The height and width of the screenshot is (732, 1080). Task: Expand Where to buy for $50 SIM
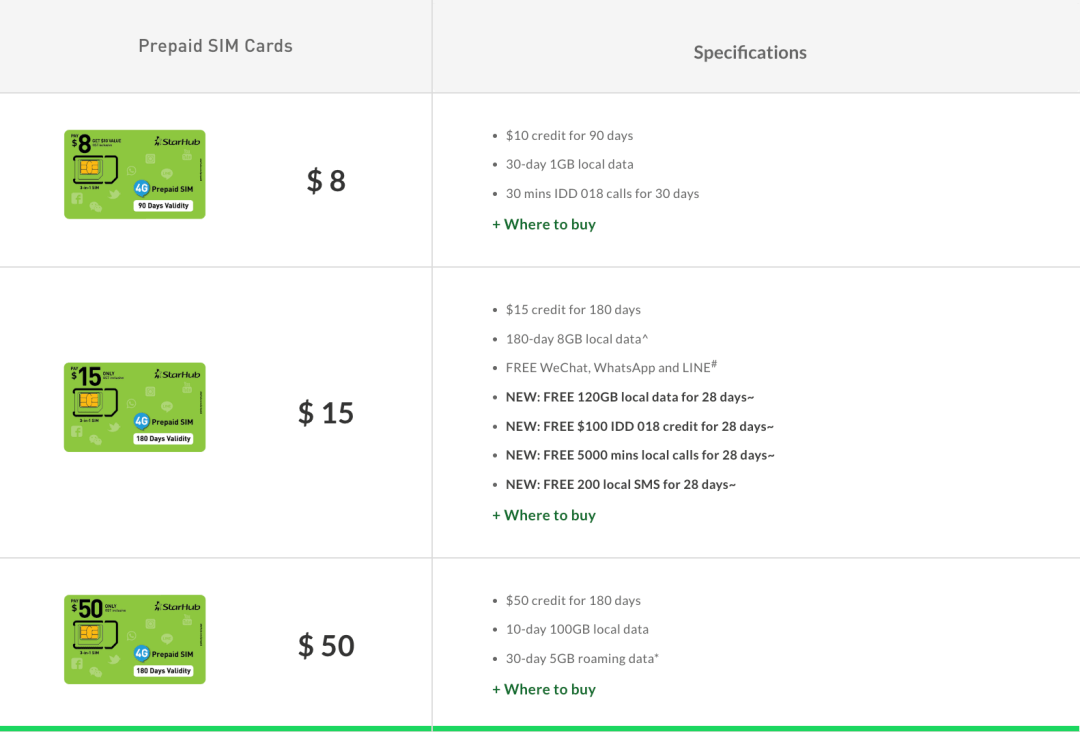544,689
